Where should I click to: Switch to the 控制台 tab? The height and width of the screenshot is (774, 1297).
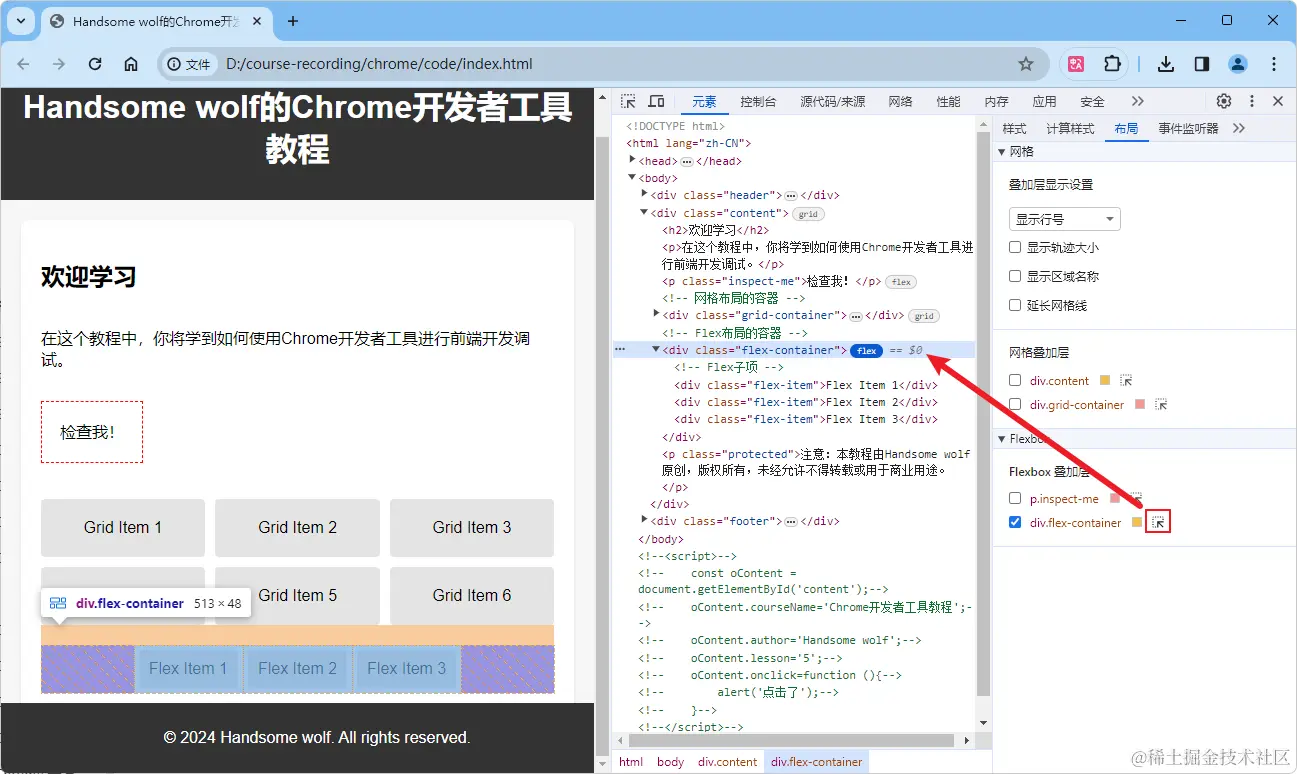point(758,101)
